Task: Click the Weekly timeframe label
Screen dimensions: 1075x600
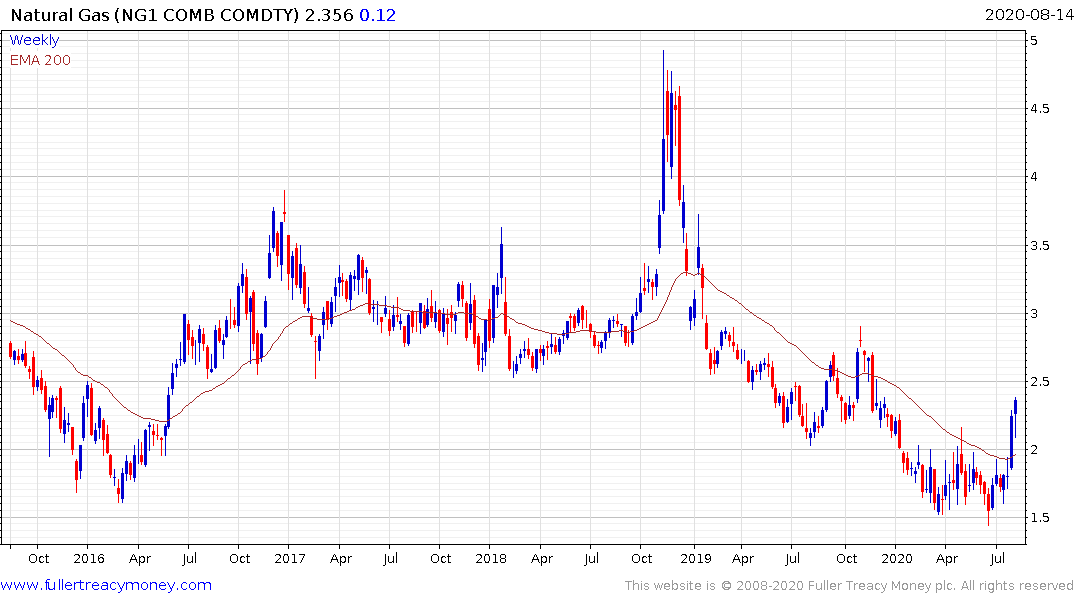Action: 34,40
